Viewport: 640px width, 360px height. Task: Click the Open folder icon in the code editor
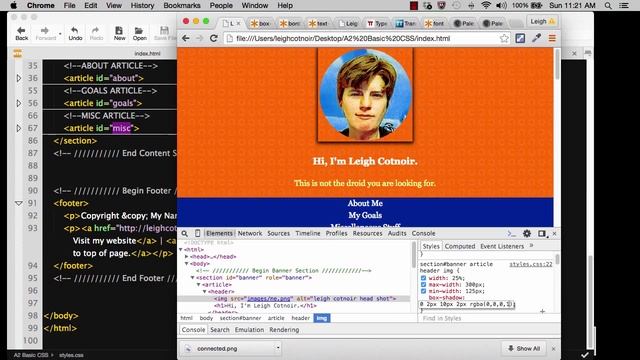coord(139,33)
